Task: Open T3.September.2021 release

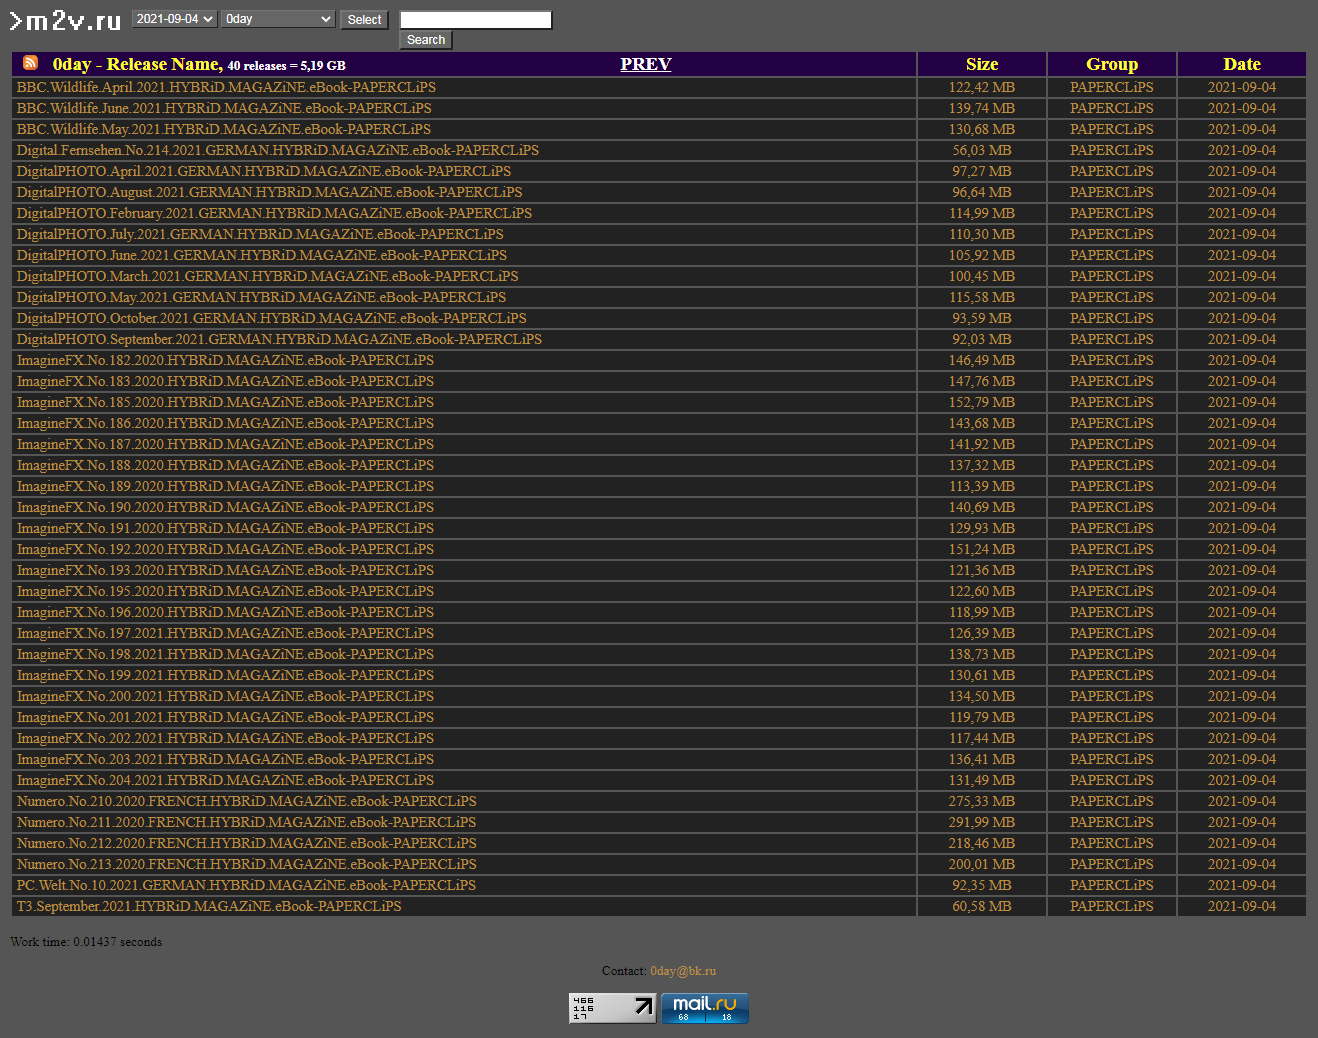Action: 209,906
